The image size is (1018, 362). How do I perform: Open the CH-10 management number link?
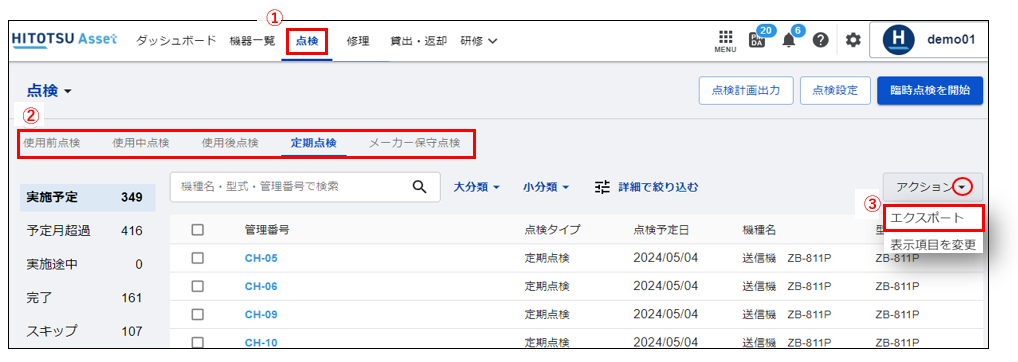pos(261,343)
